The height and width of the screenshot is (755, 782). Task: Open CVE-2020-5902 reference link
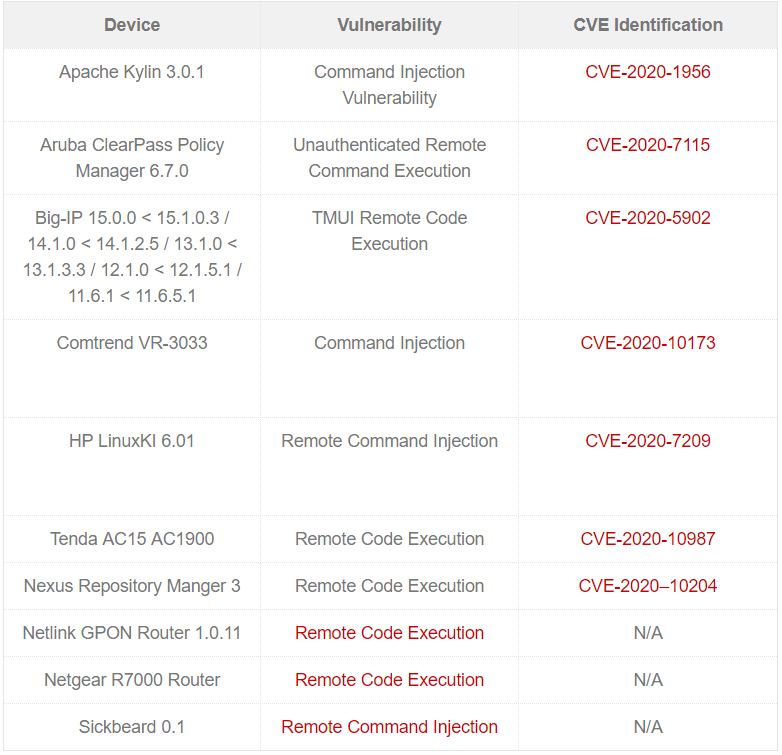tap(648, 218)
